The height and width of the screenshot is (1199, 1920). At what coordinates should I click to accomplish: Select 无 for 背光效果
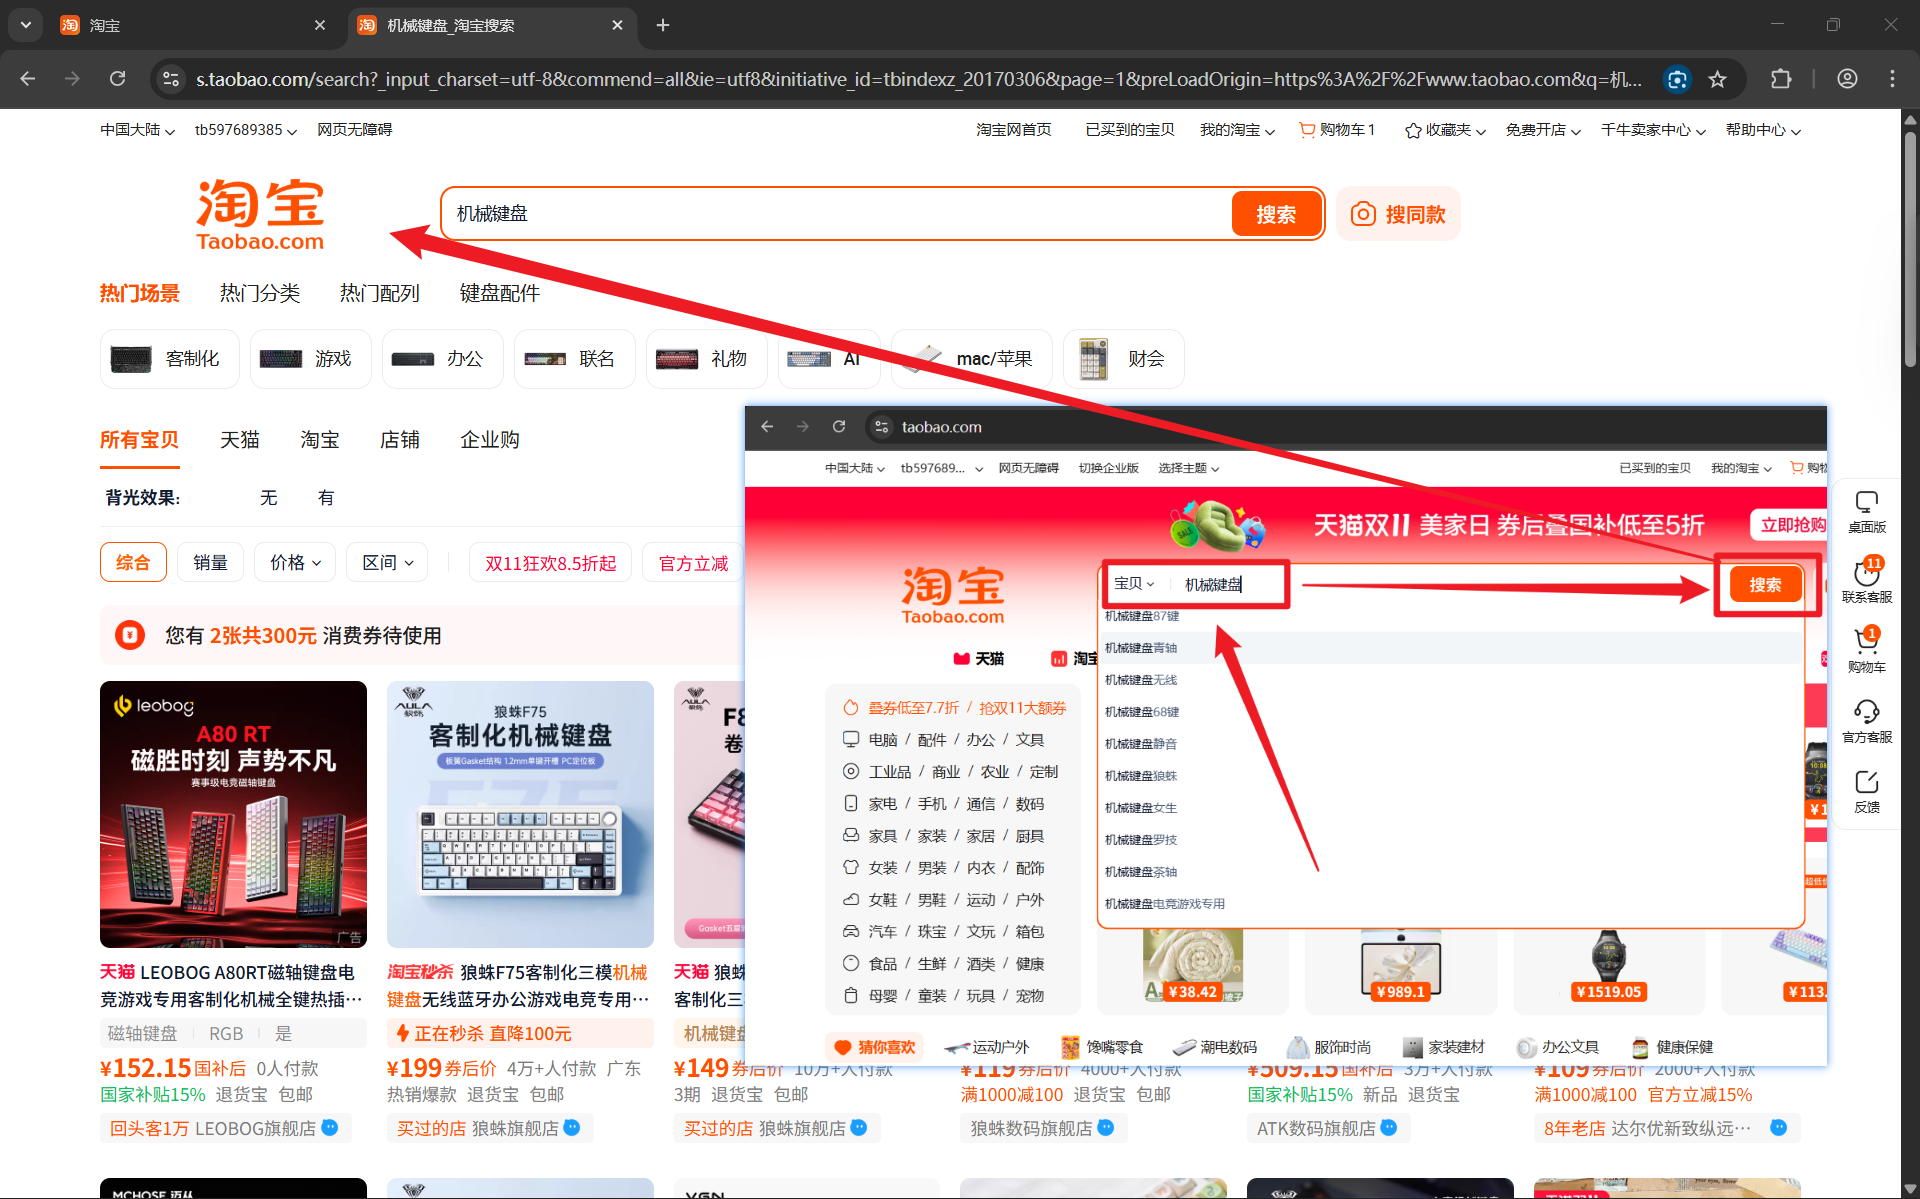(x=268, y=498)
